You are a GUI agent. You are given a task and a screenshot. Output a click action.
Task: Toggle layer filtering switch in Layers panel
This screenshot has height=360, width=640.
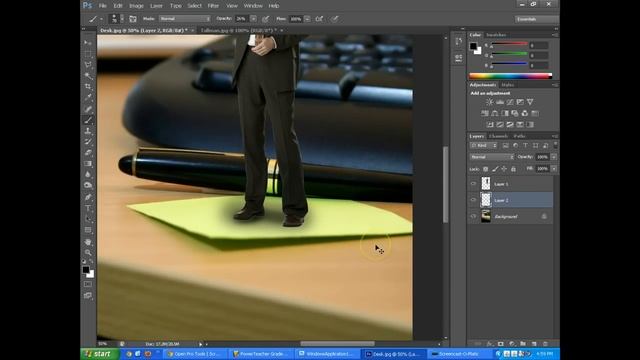pos(555,145)
